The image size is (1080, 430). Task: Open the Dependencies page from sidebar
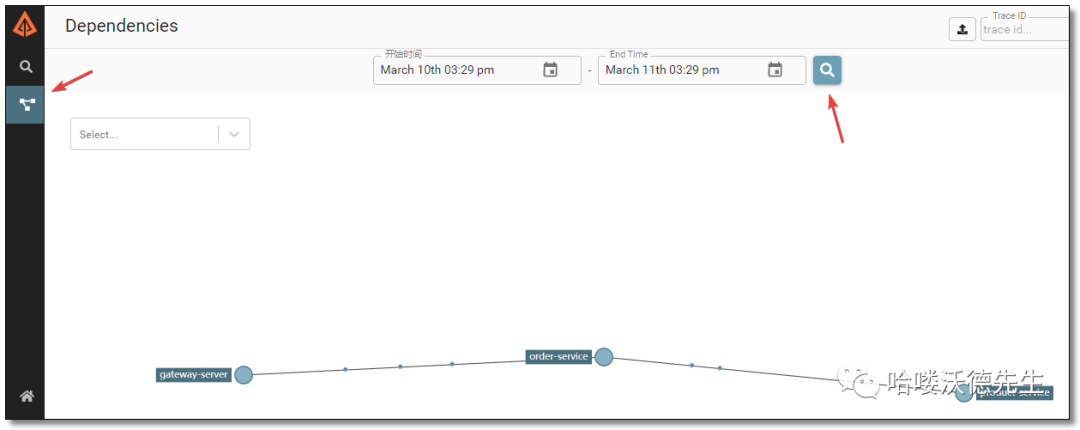(x=26, y=104)
